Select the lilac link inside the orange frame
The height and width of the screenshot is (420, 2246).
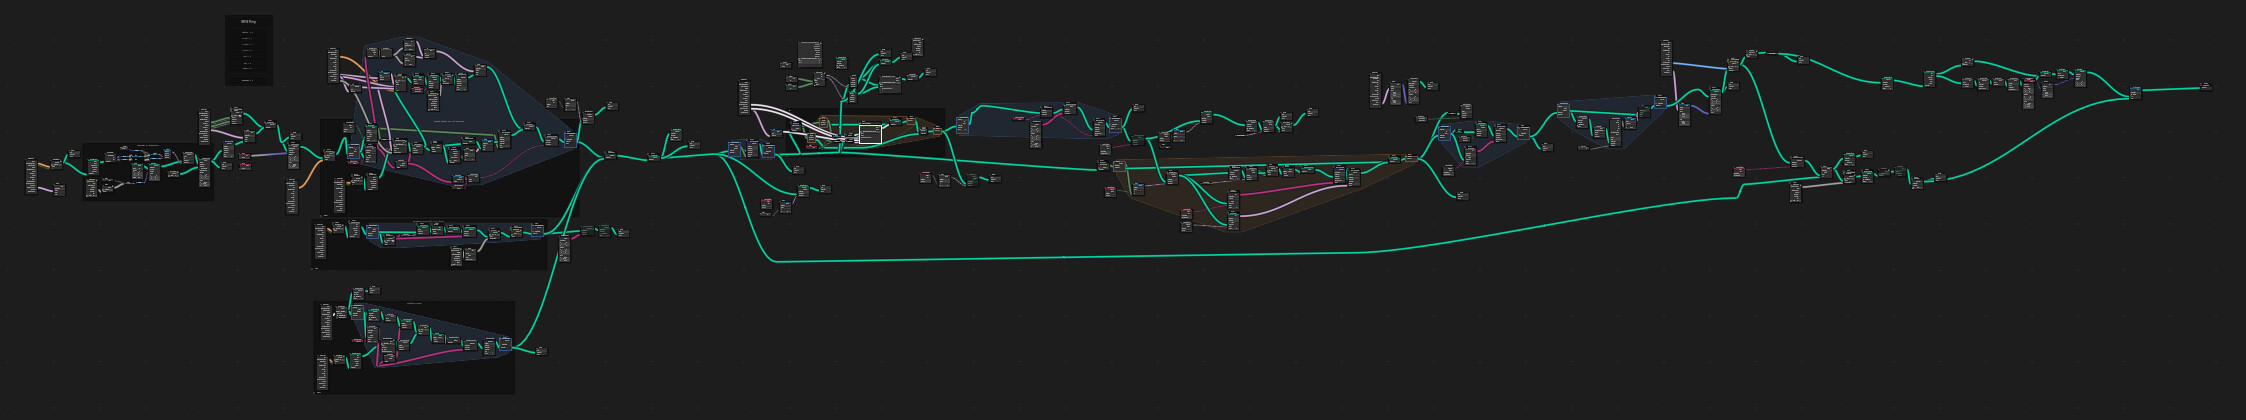point(1290,199)
